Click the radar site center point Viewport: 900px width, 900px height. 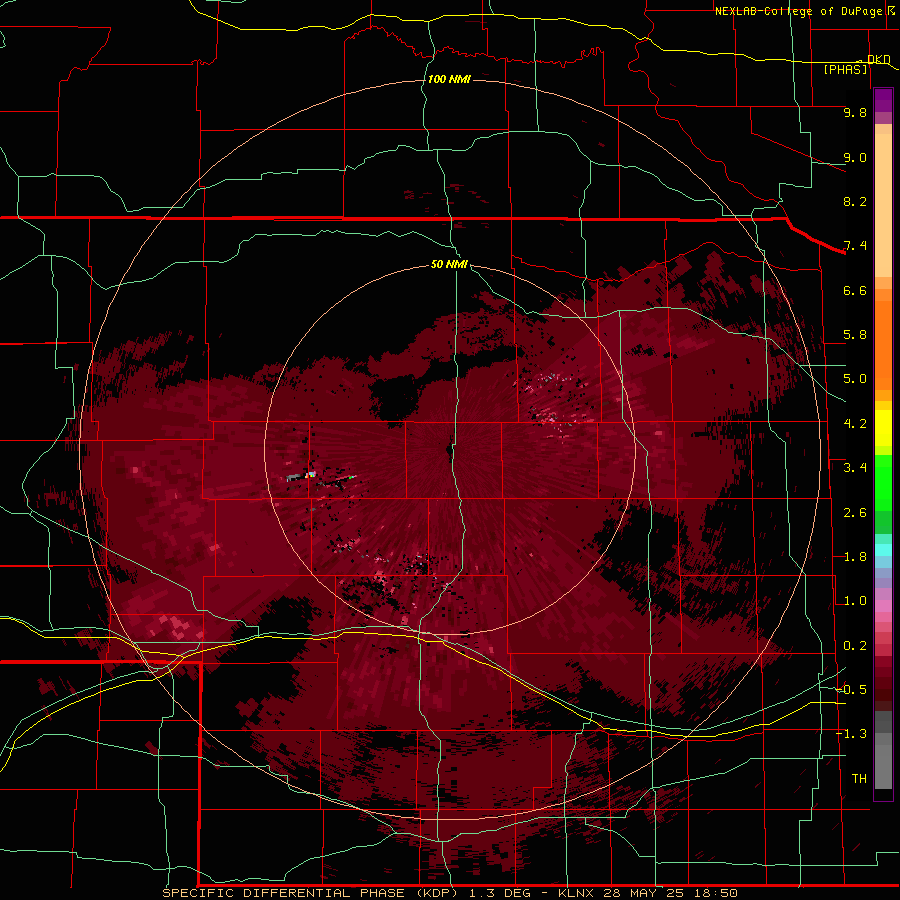[x=450, y=449]
